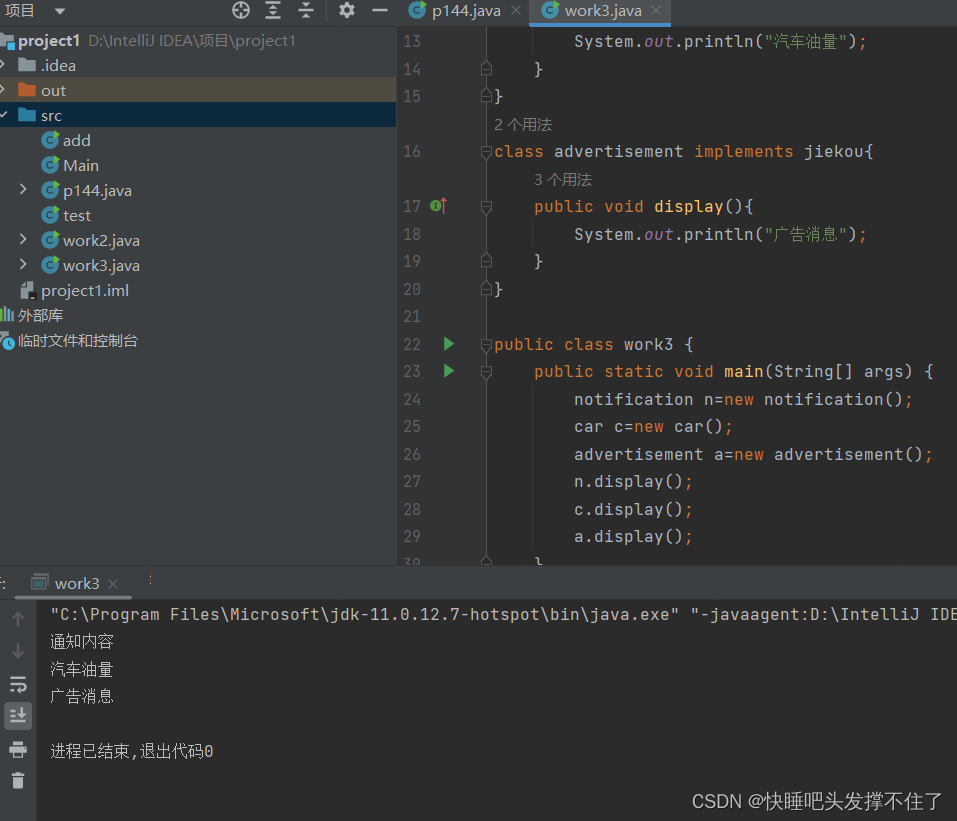Select the project1 root node
This screenshot has width=957, height=821.
coord(198,41)
